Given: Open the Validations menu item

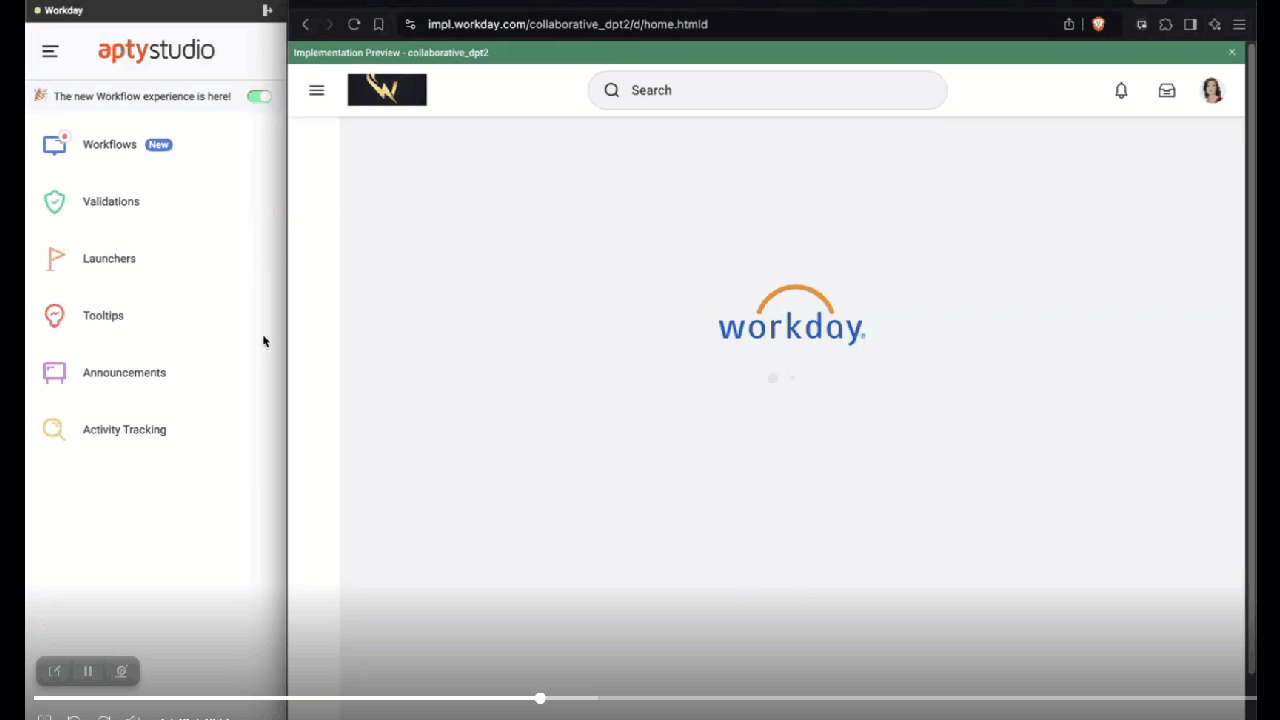Looking at the screenshot, I should pos(111,202).
